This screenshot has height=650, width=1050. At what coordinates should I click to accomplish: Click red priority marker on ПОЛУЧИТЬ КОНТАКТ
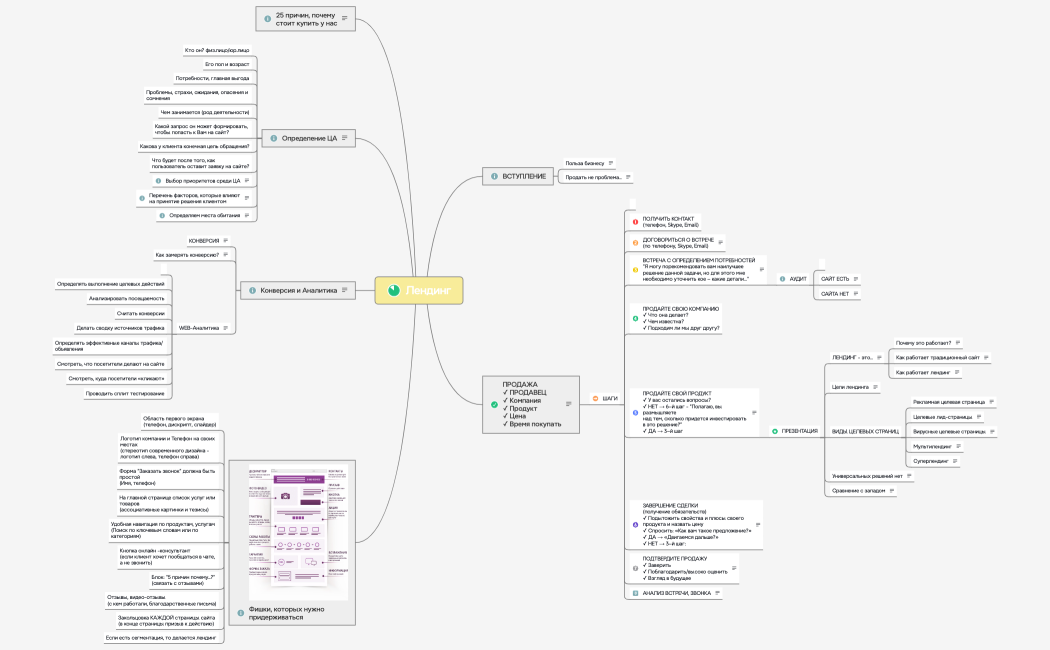[635, 221]
